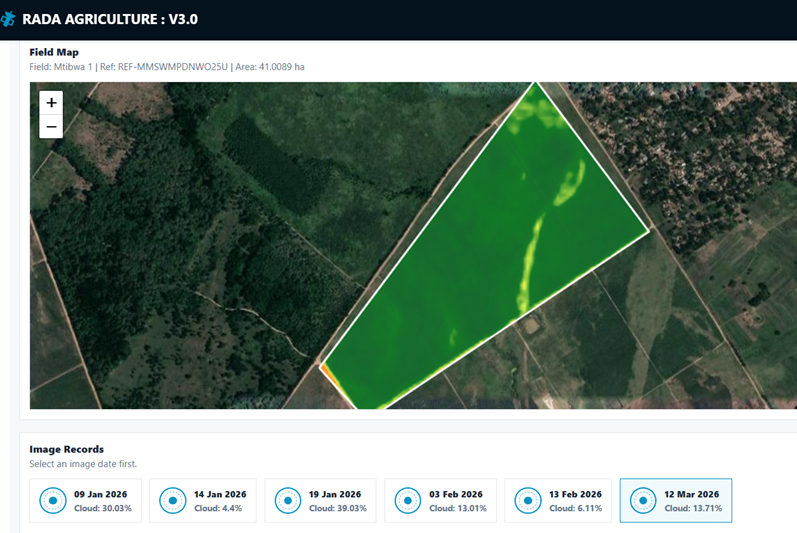The image size is (797, 533).
Task: Click the 'Cloud: 13.71%' value
Action: [x=693, y=508]
